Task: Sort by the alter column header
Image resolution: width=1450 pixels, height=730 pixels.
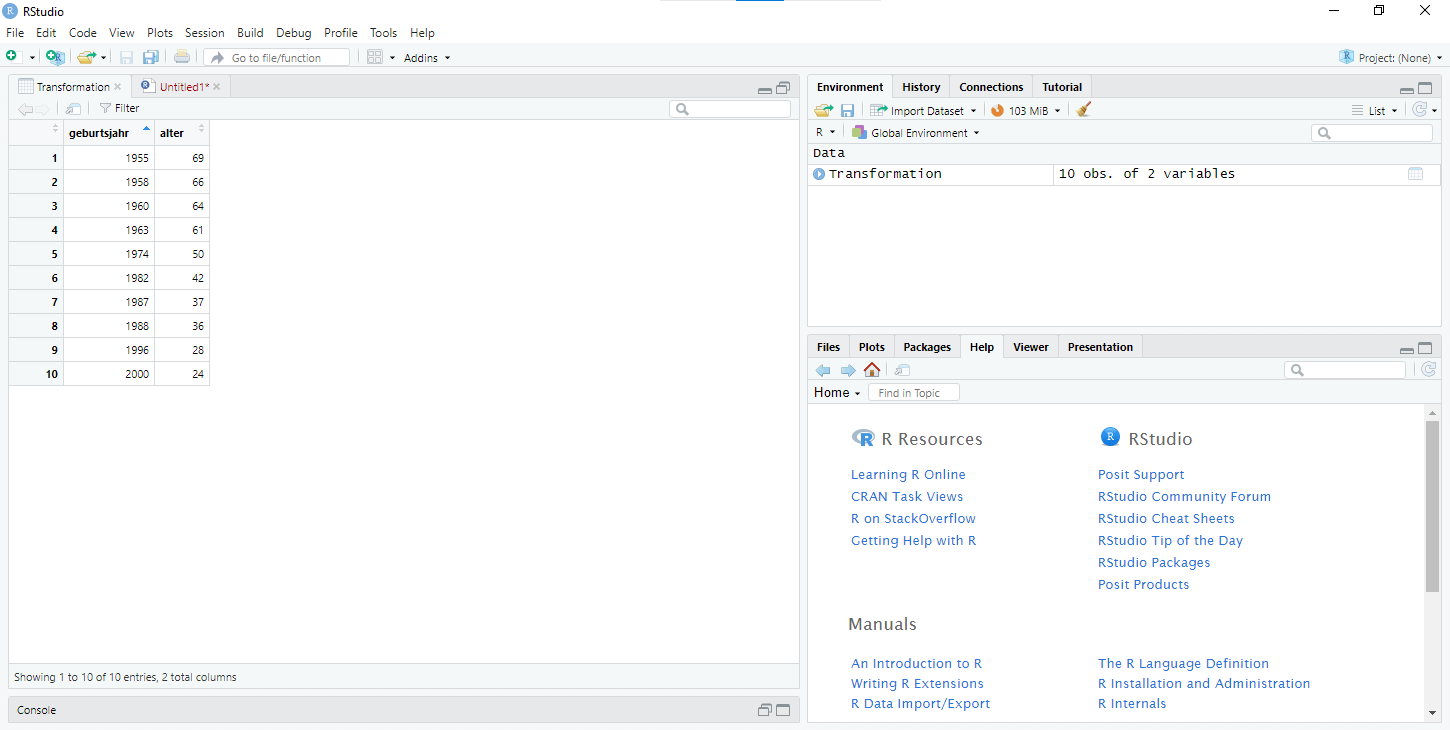Action: click(182, 133)
